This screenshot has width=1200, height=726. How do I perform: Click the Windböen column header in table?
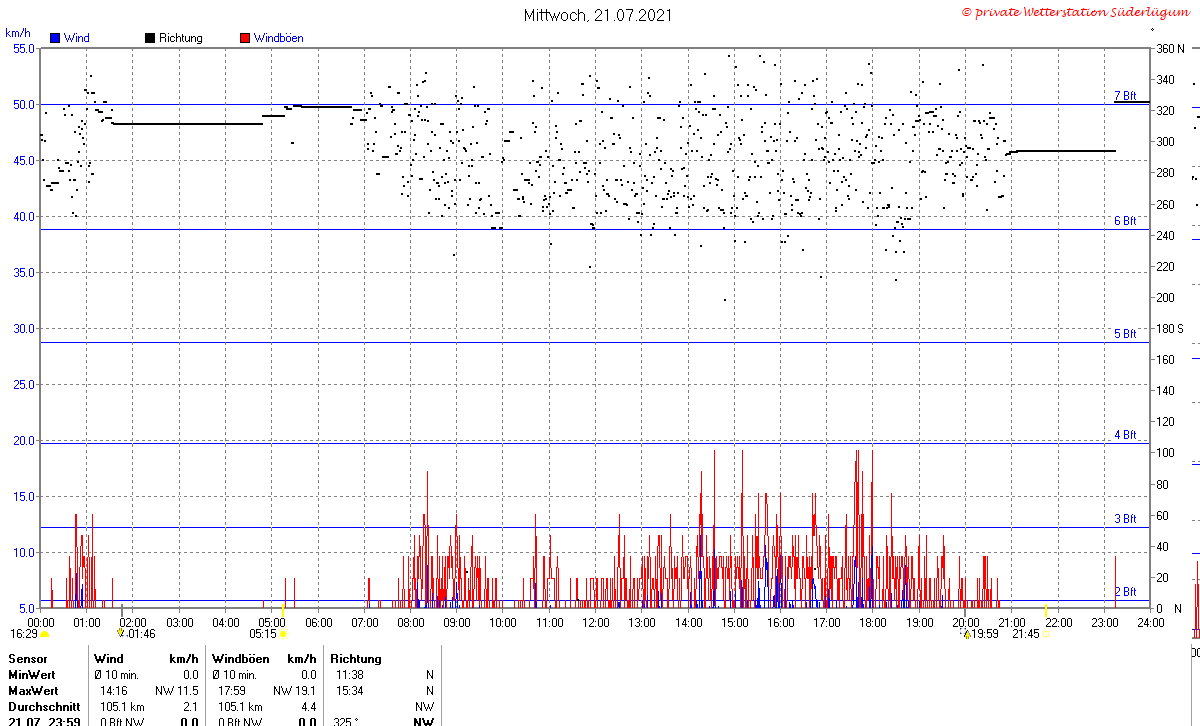click(x=240, y=659)
